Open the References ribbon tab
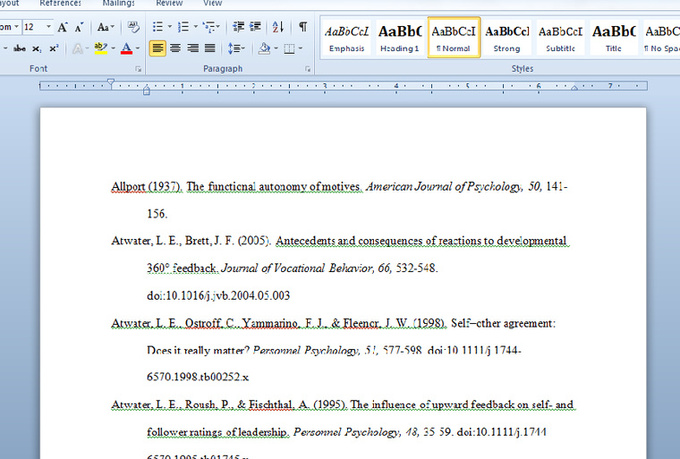 click(60, 3)
